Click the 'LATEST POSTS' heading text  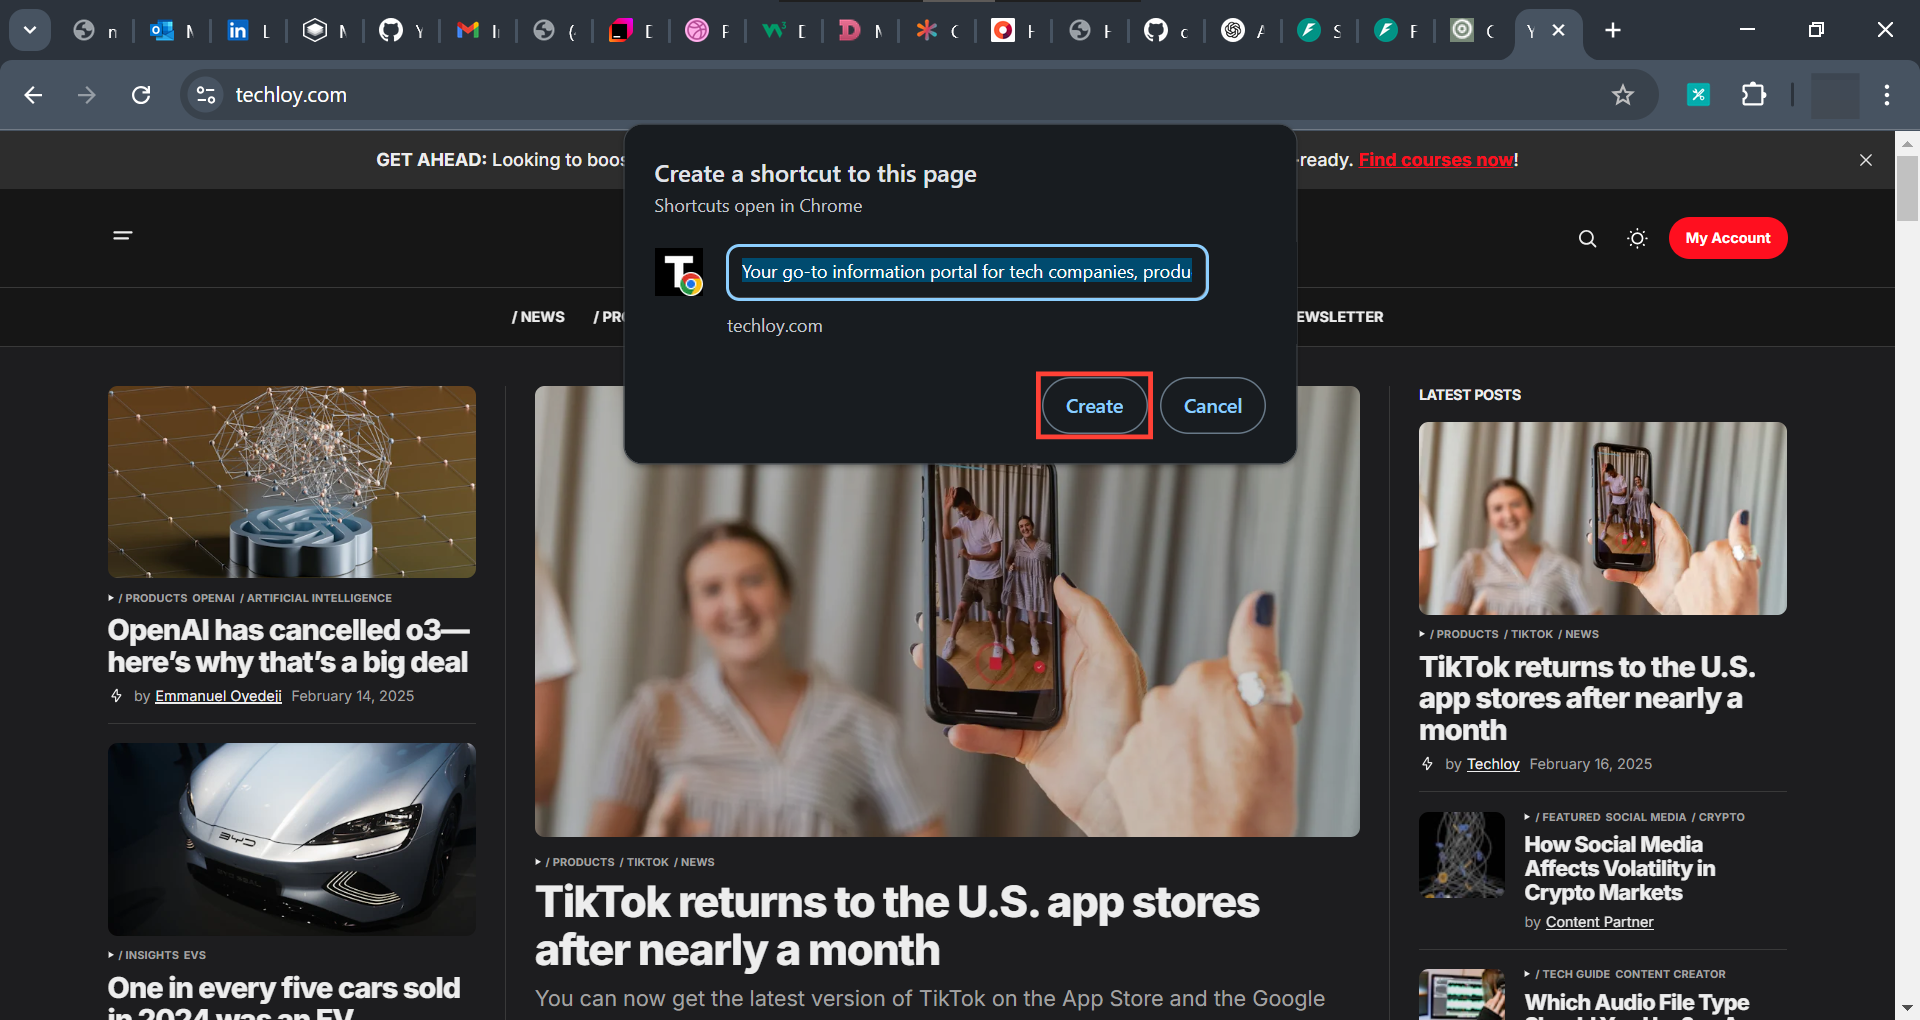pos(1470,395)
